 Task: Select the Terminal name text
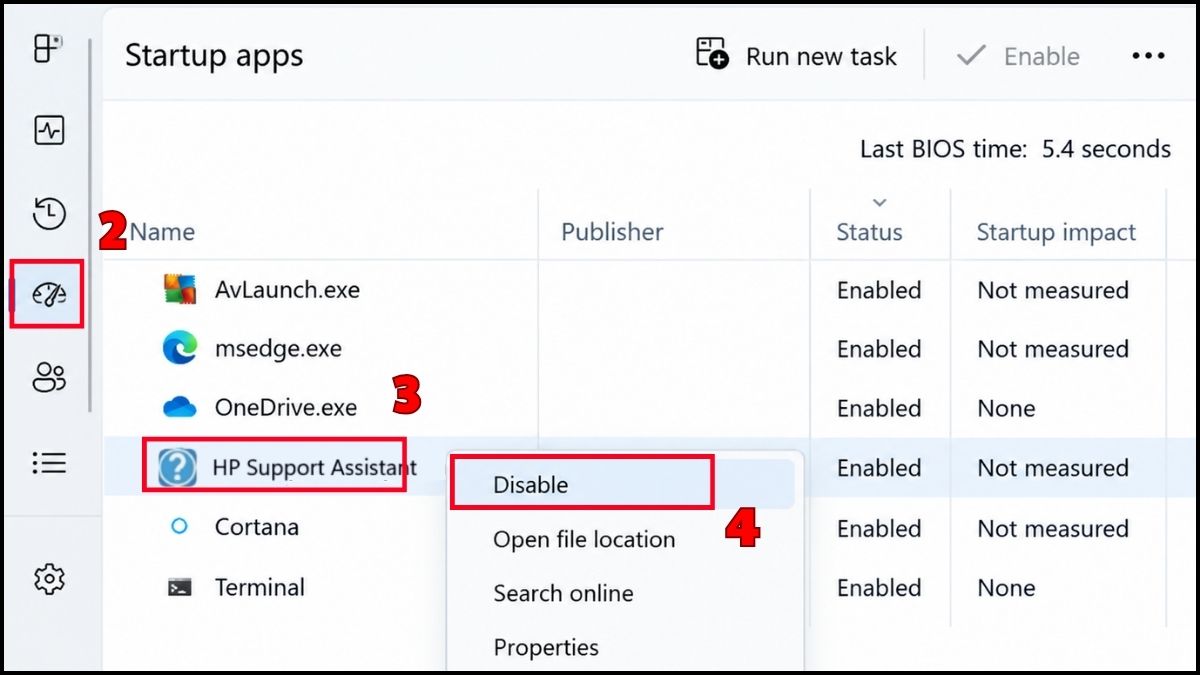(260, 587)
